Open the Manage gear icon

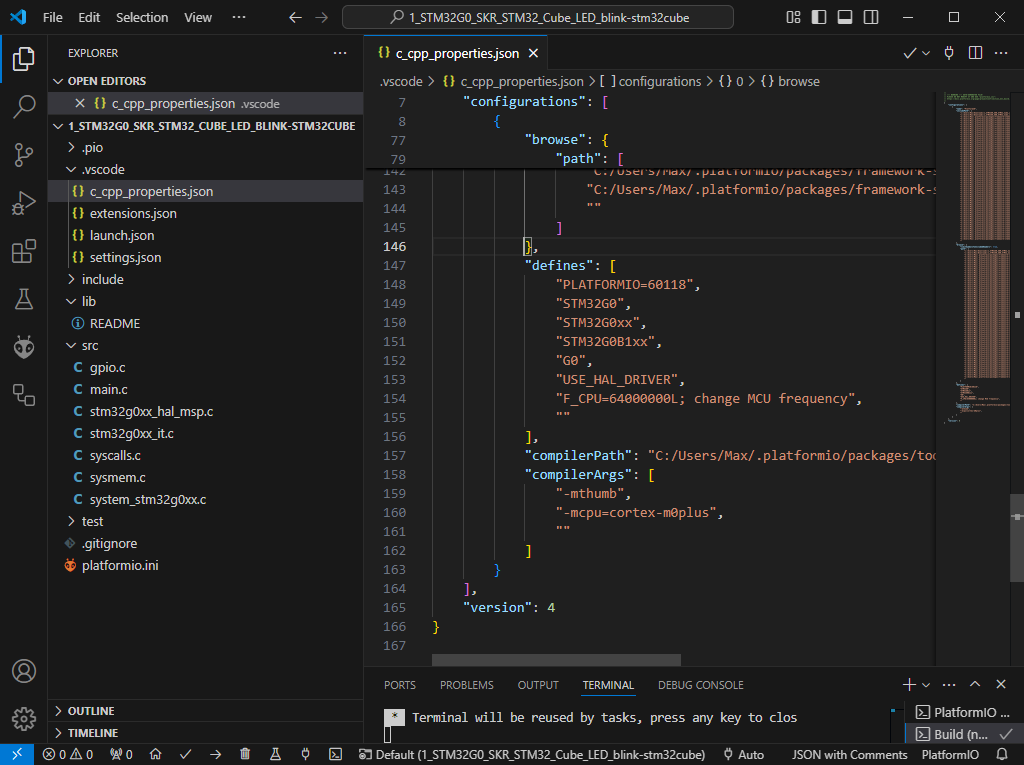coord(24,719)
